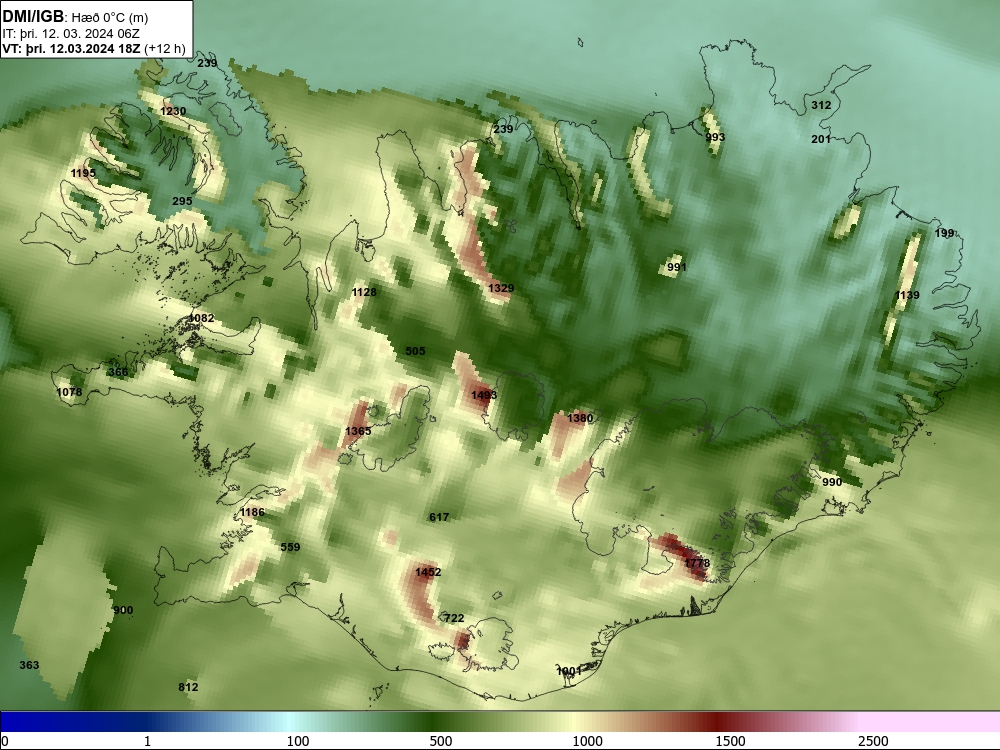1000x750 pixels.
Task: Click the 1186 height value on map
Action: (x=253, y=511)
